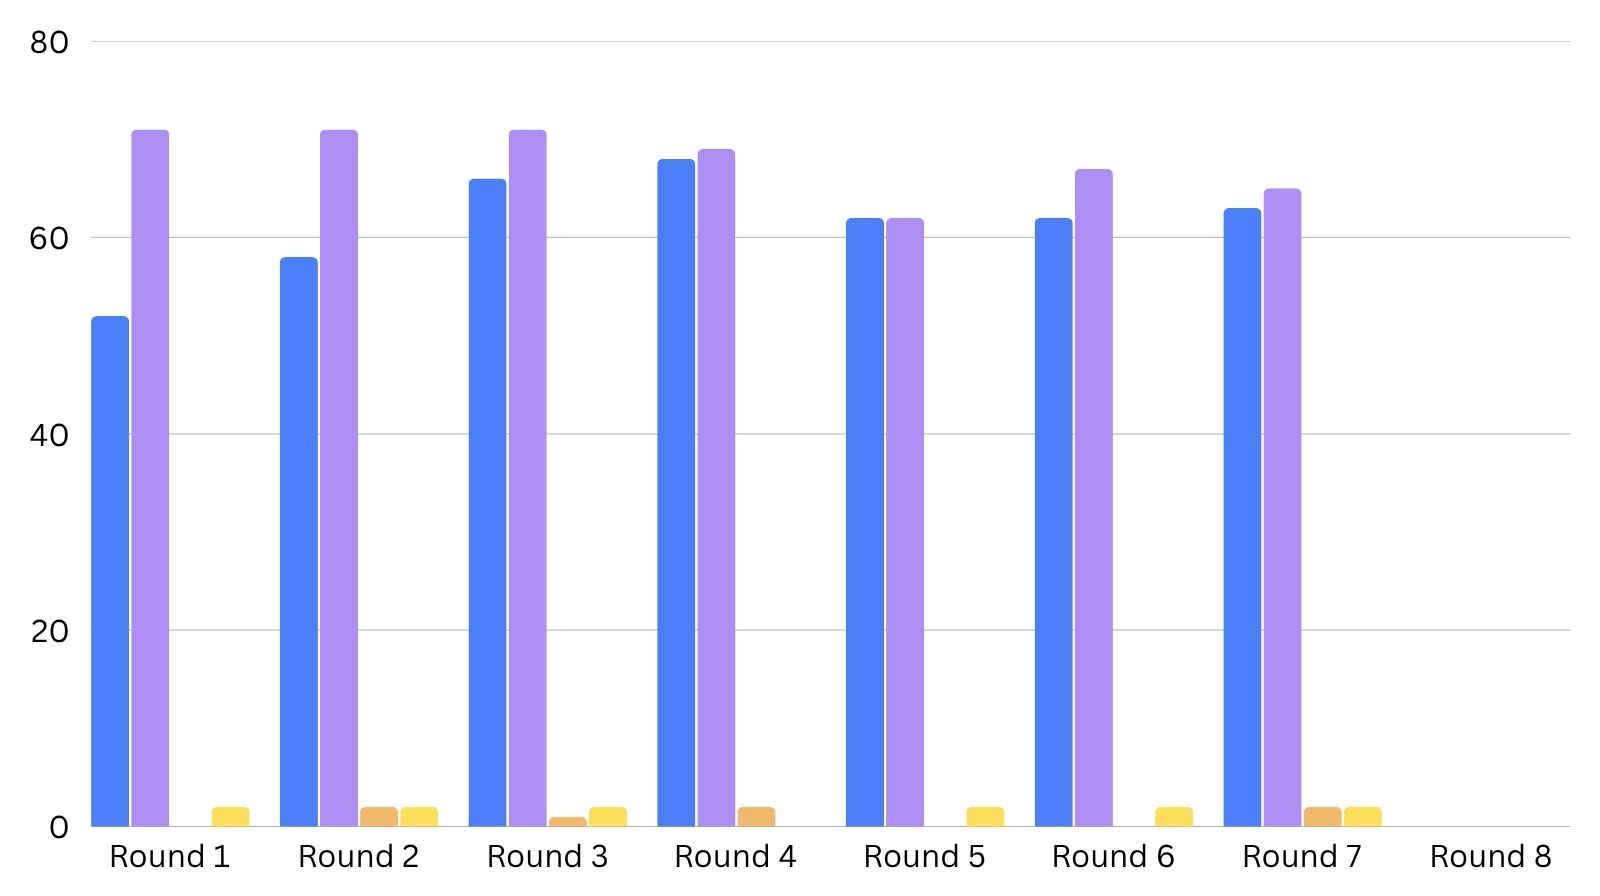Viewport: 1600px width, 896px height.
Task: Select the Round 4 axis label
Action: (x=735, y=857)
